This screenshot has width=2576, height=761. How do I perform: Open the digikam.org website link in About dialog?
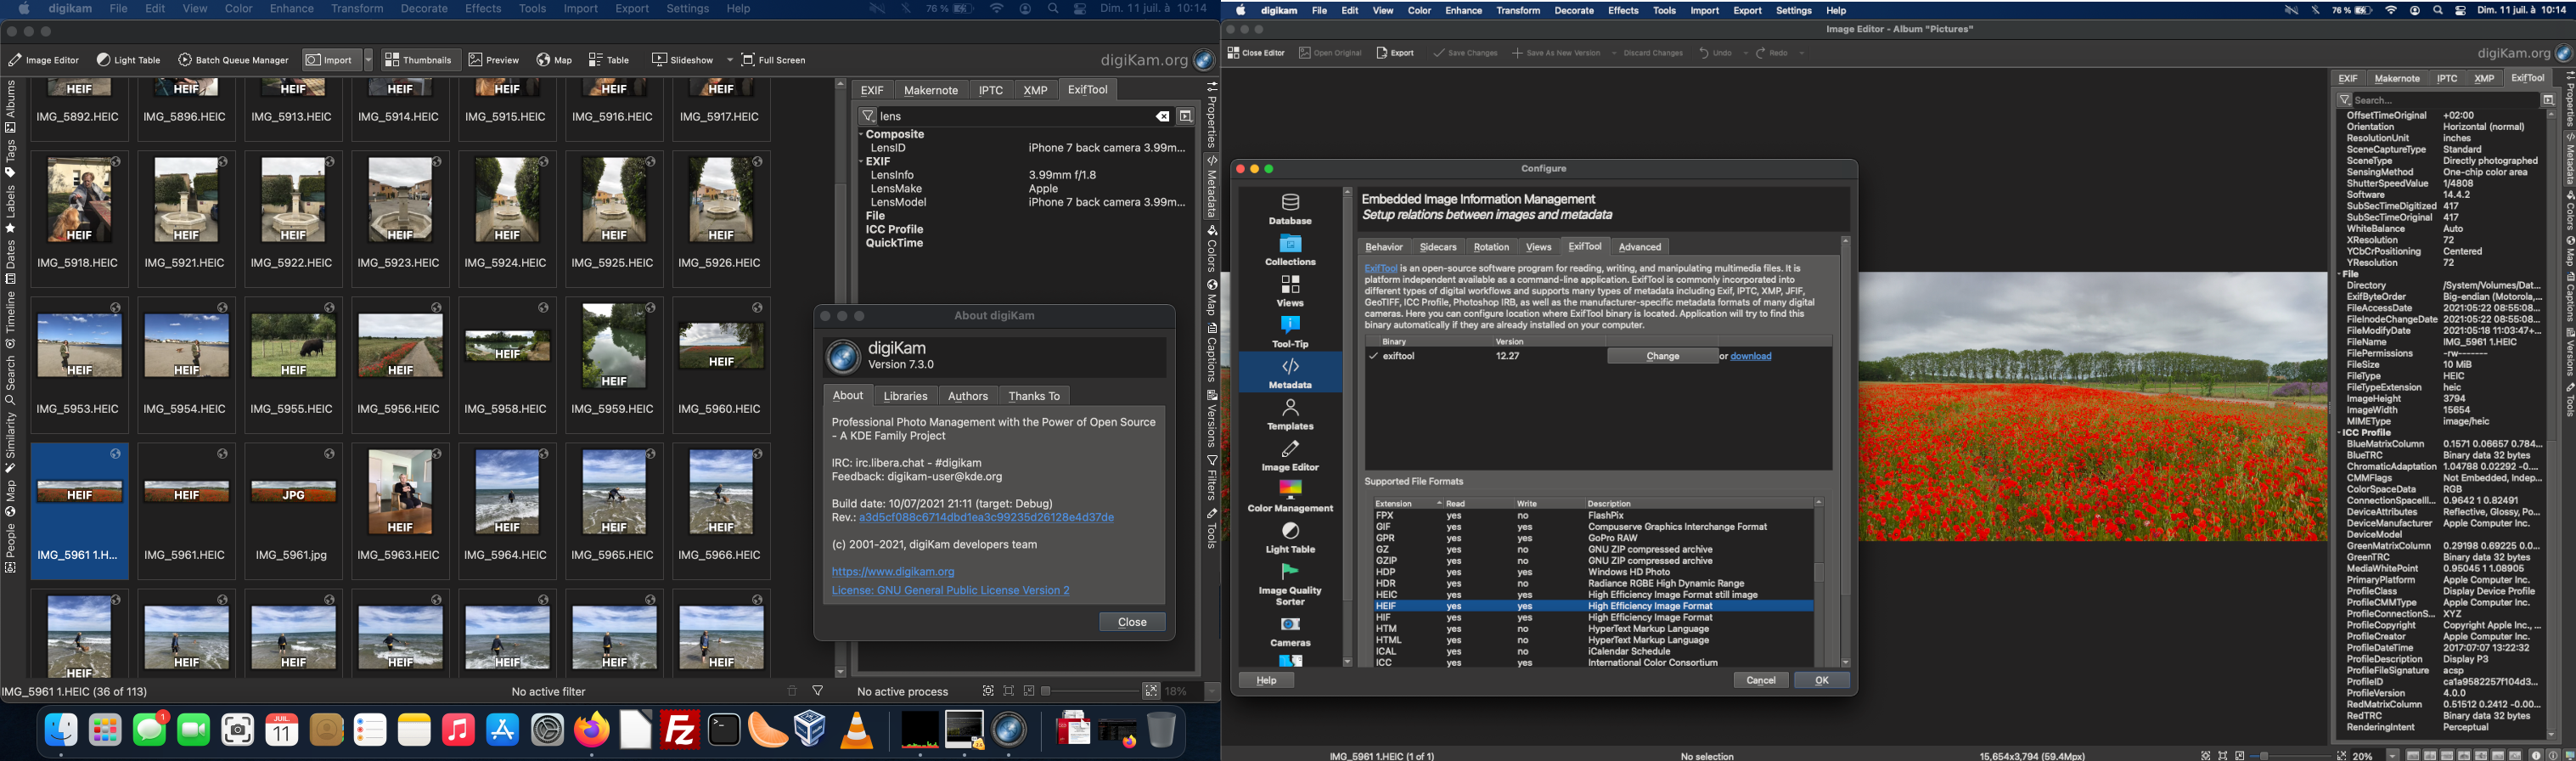(x=893, y=572)
